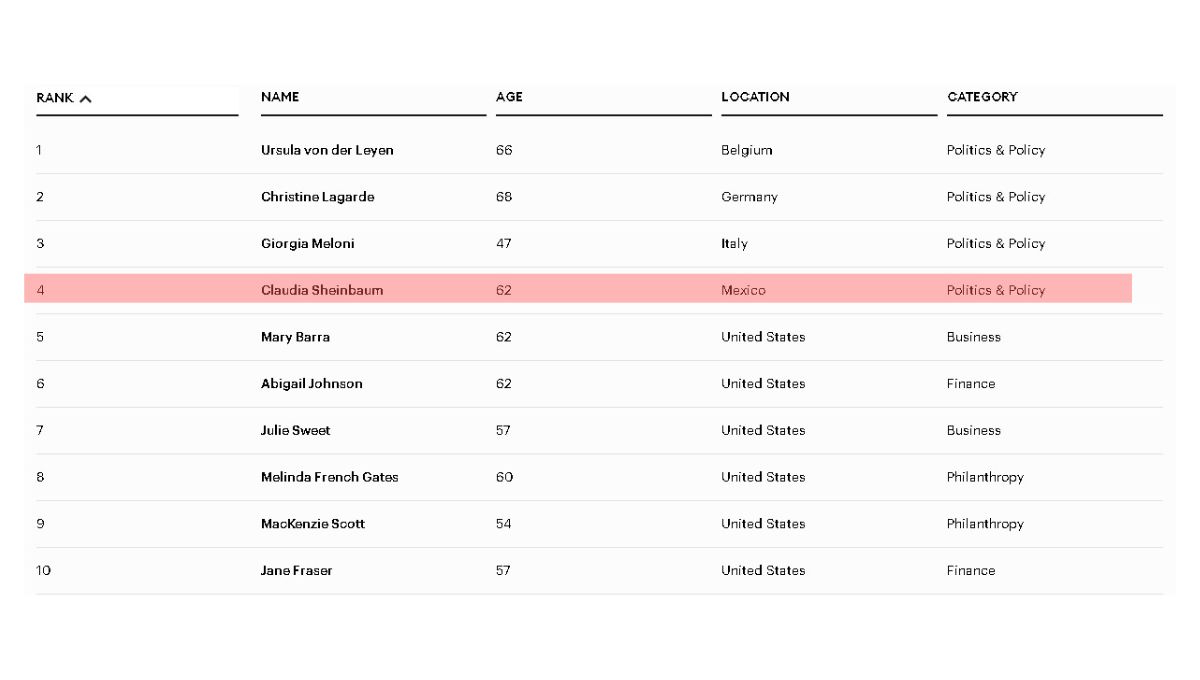Click Belgium location in first row
This screenshot has width=1200, height=680.
pos(747,150)
